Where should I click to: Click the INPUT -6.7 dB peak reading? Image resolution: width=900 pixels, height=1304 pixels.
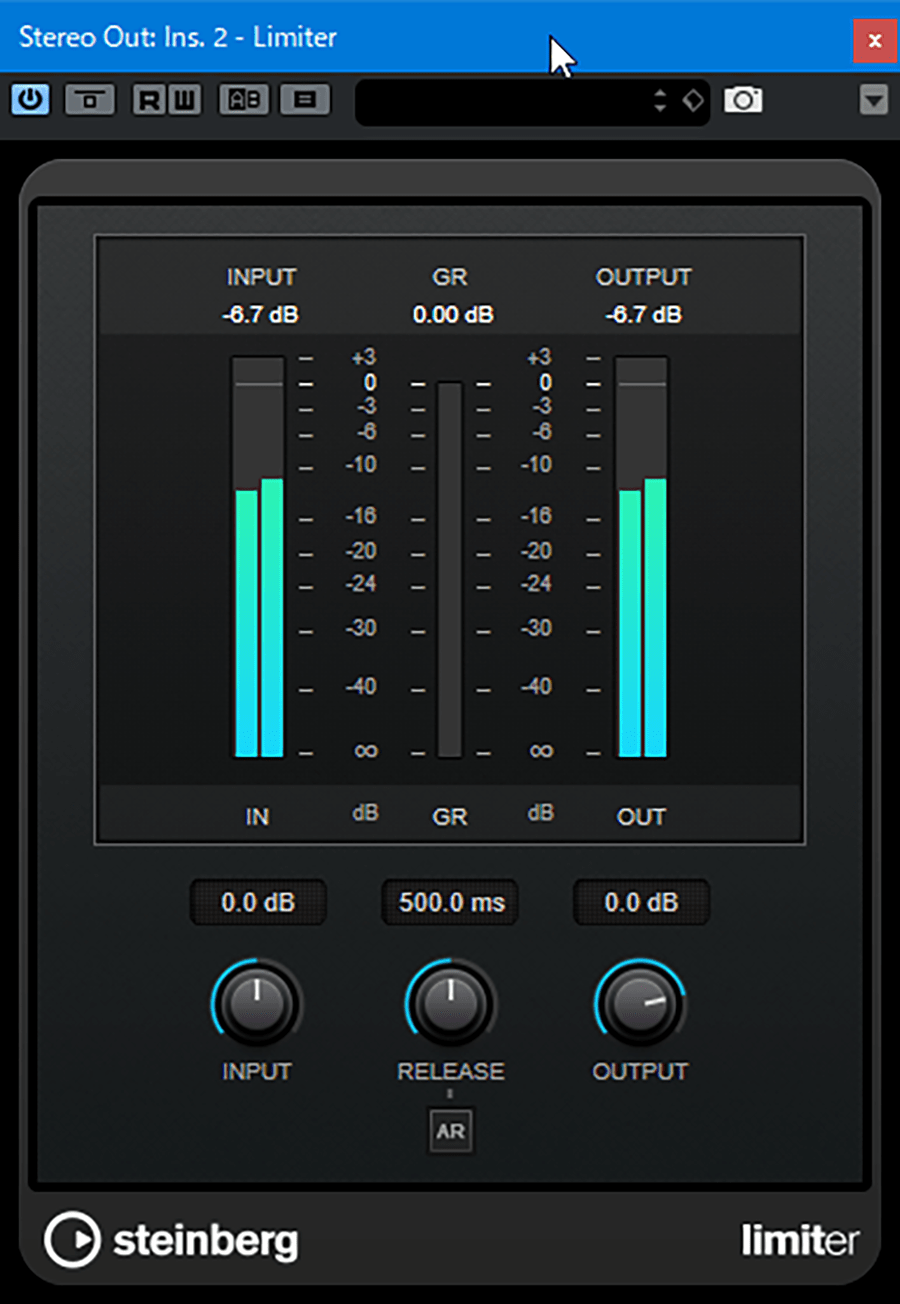pos(260,315)
